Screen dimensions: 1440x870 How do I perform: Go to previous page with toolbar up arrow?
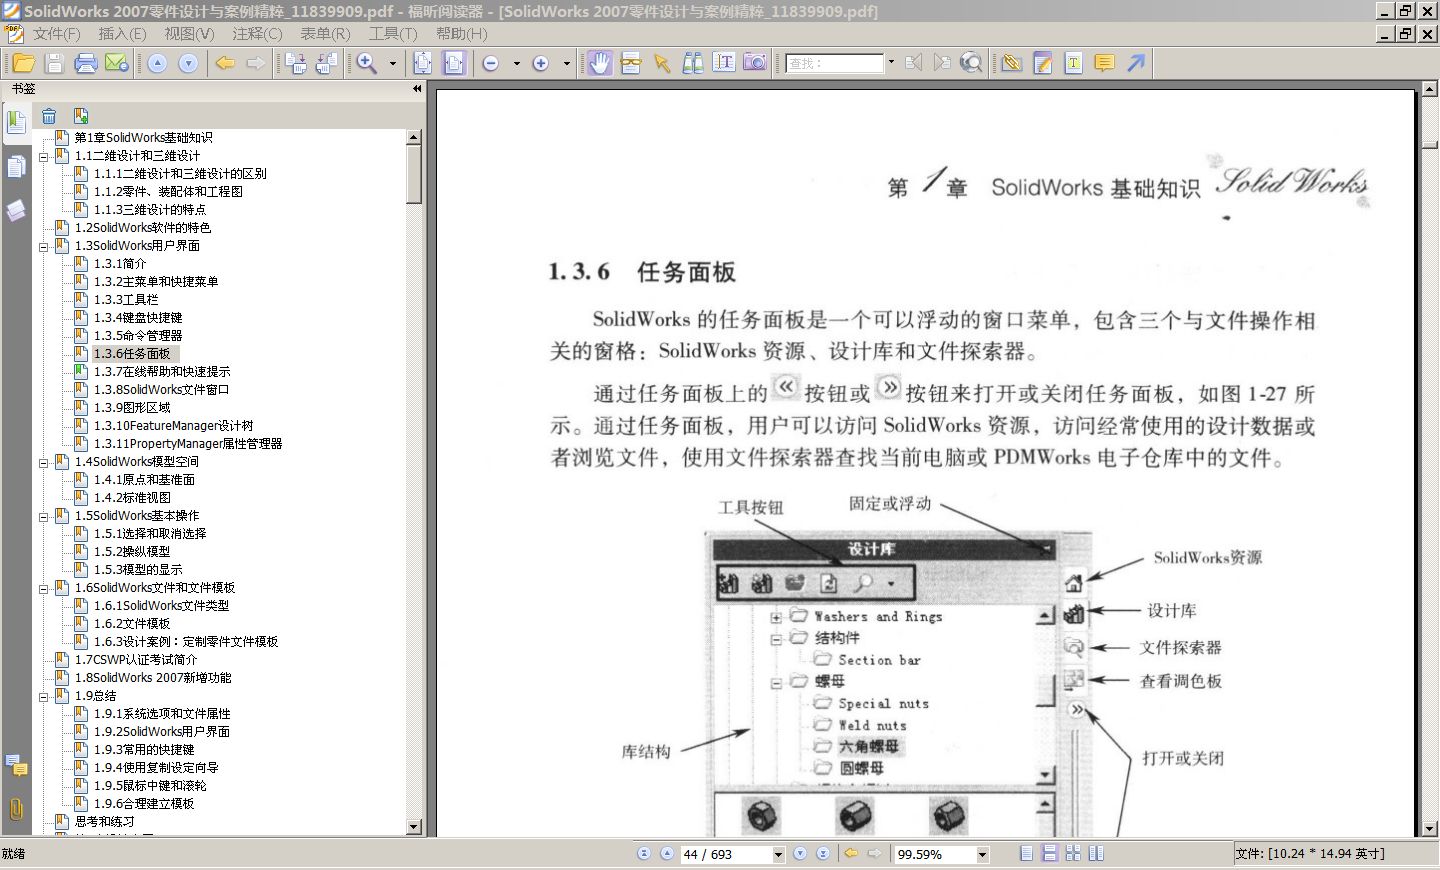pos(157,63)
